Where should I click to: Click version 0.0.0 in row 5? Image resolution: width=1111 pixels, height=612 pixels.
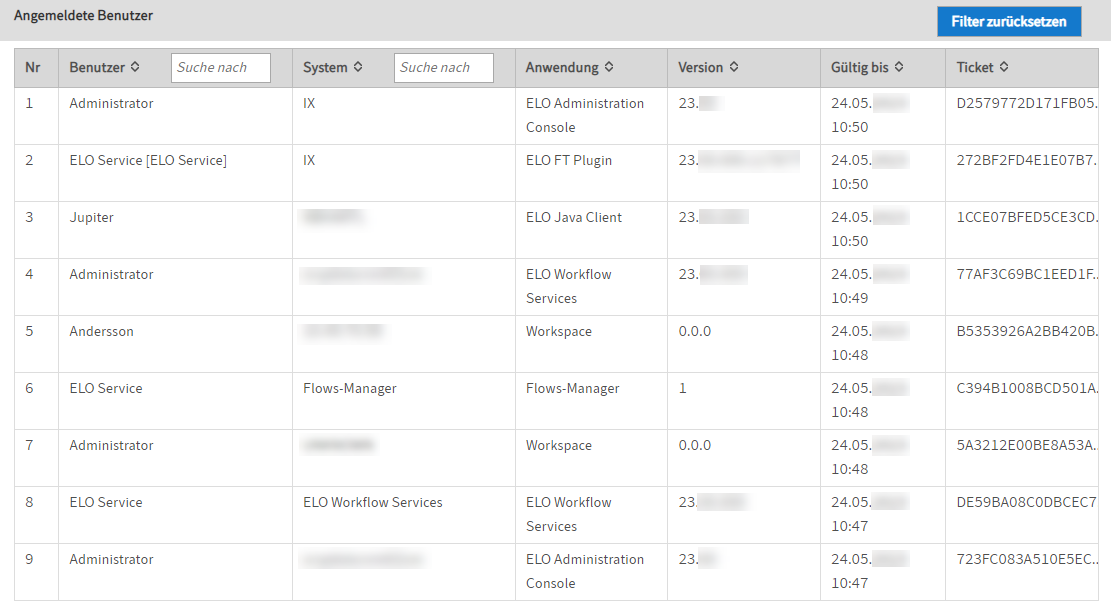tap(694, 332)
